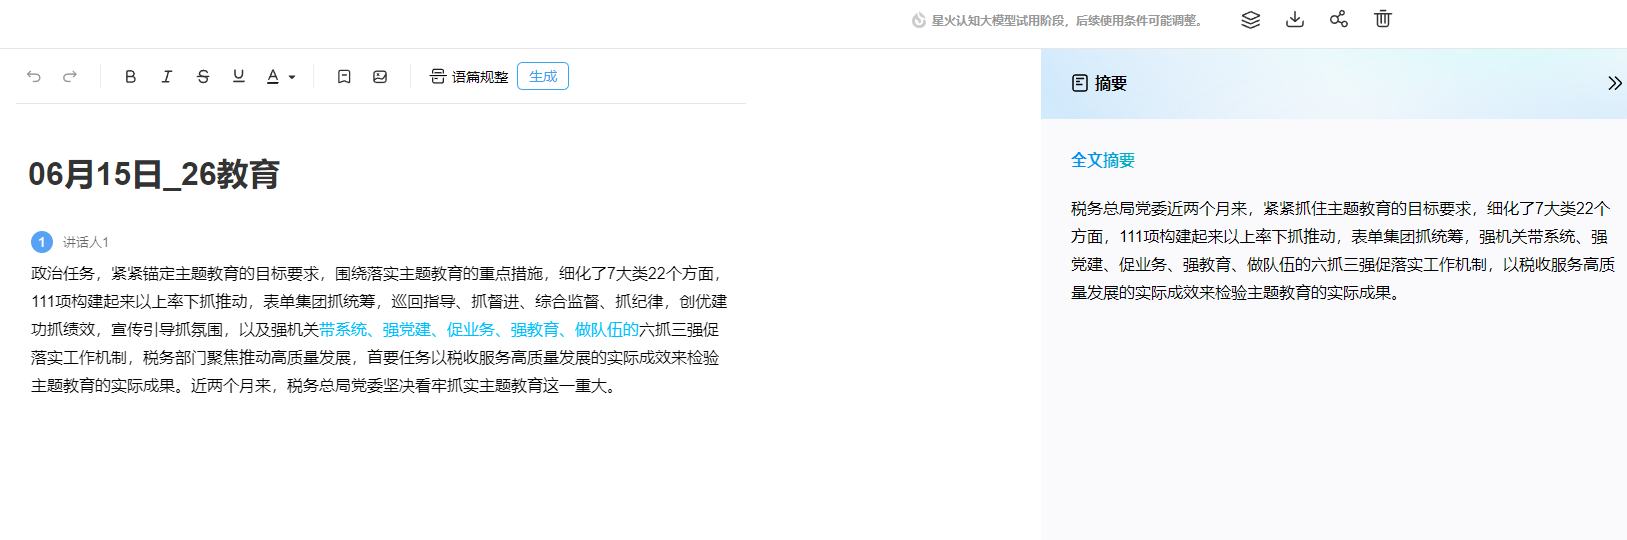Apply underline formatting
This screenshot has width=1627, height=540.
pos(238,76)
